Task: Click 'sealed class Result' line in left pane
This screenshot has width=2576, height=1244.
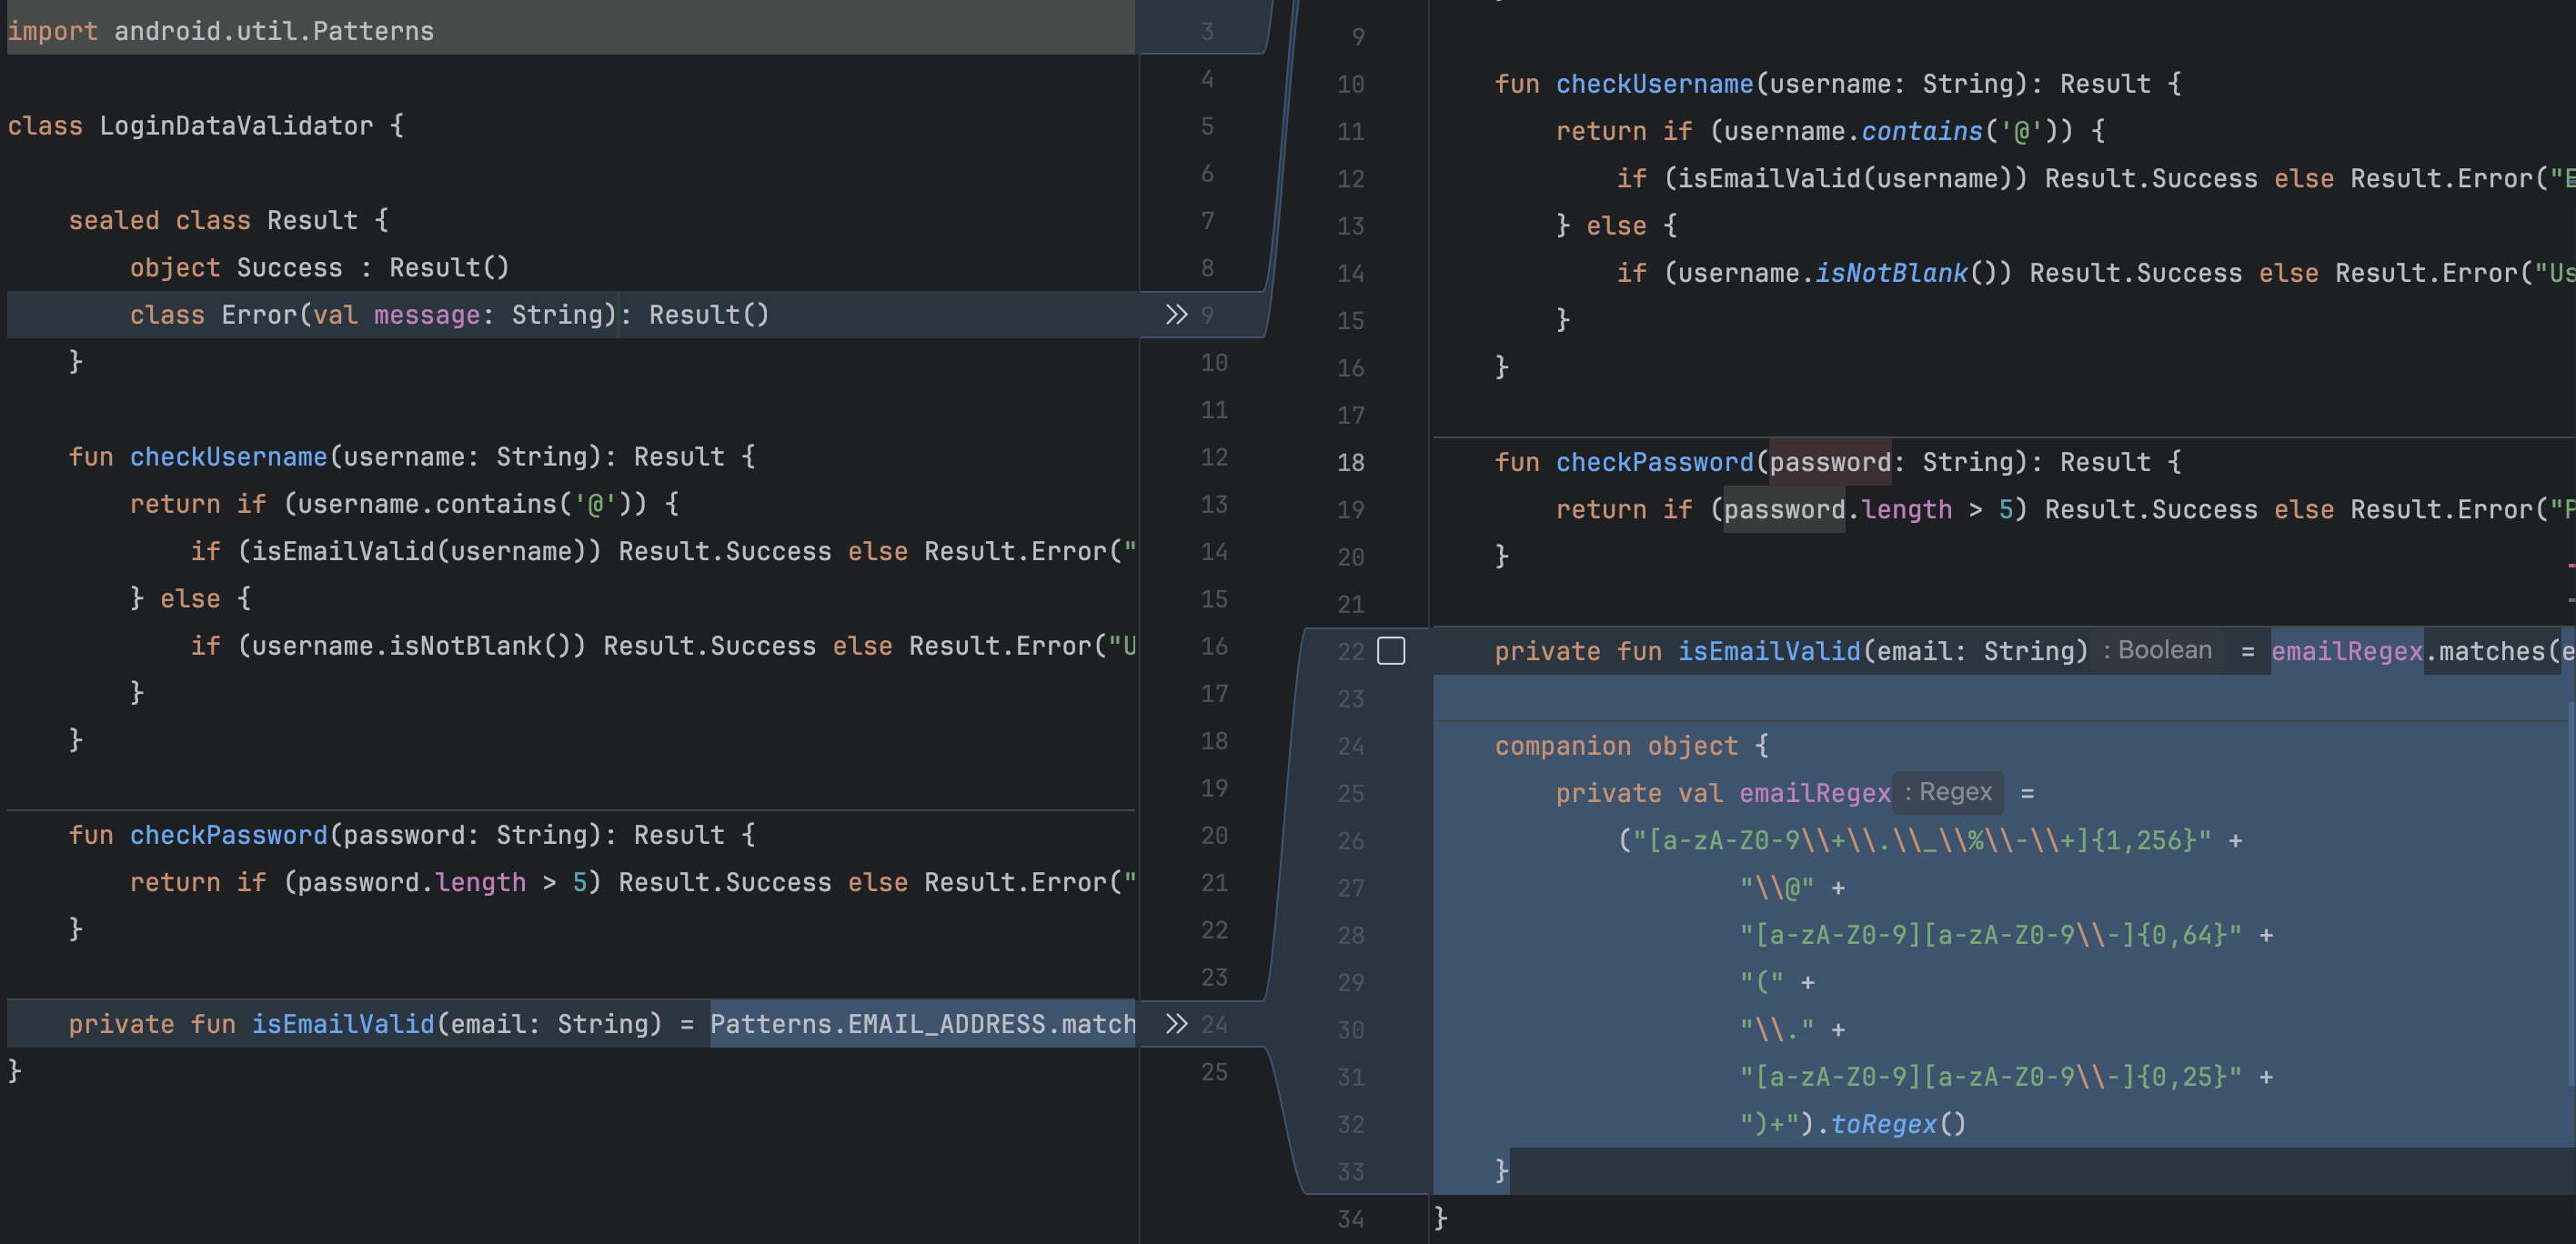Action: (x=228, y=220)
